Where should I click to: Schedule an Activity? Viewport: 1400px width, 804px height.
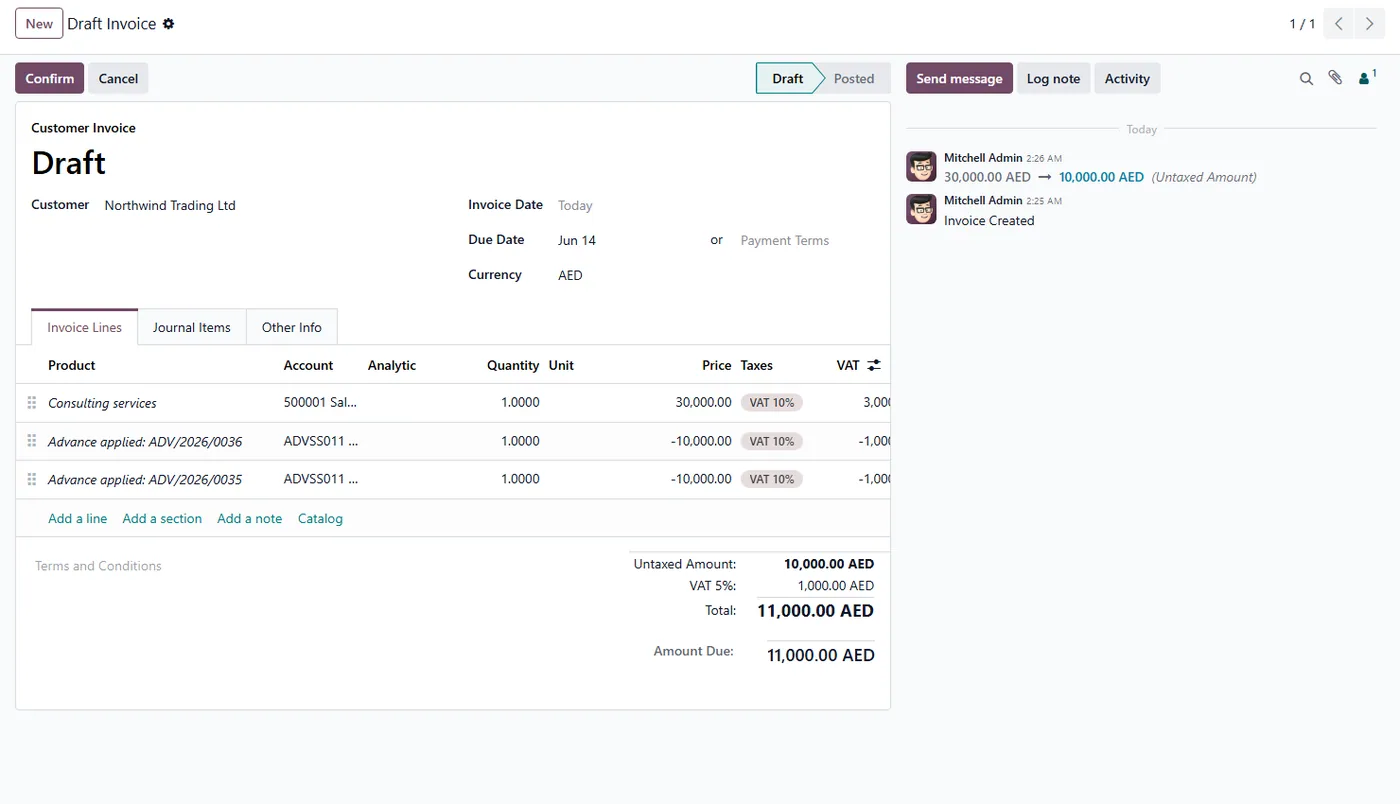(x=1127, y=79)
